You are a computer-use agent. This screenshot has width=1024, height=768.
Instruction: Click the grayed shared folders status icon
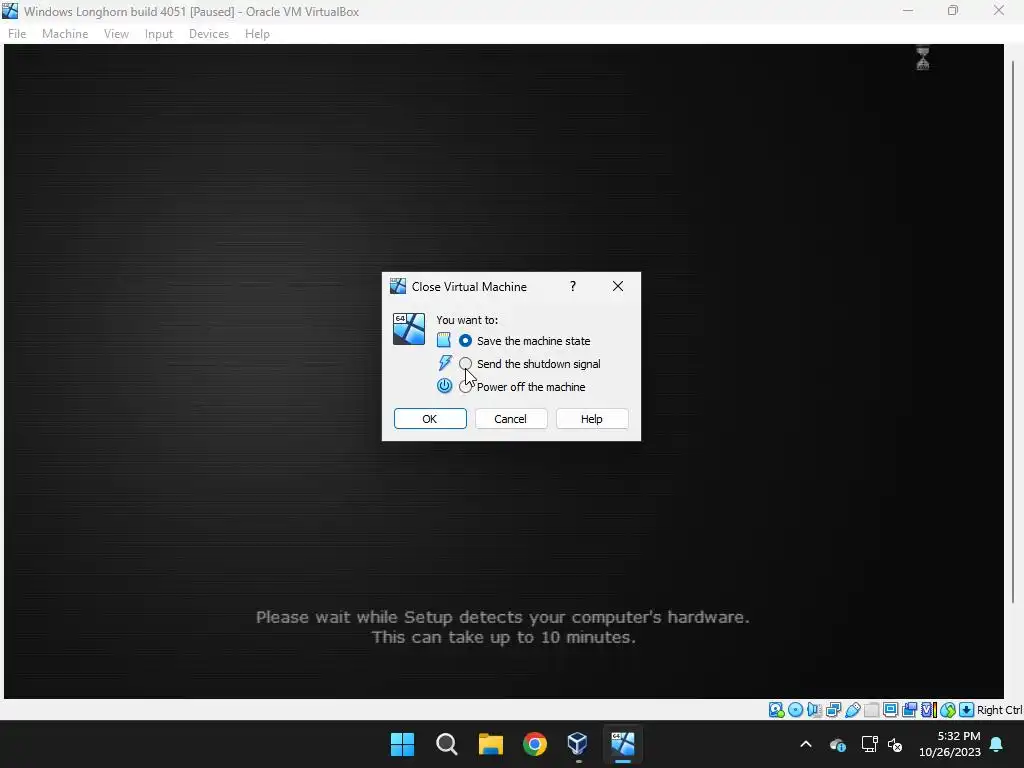tap(871, 710)
